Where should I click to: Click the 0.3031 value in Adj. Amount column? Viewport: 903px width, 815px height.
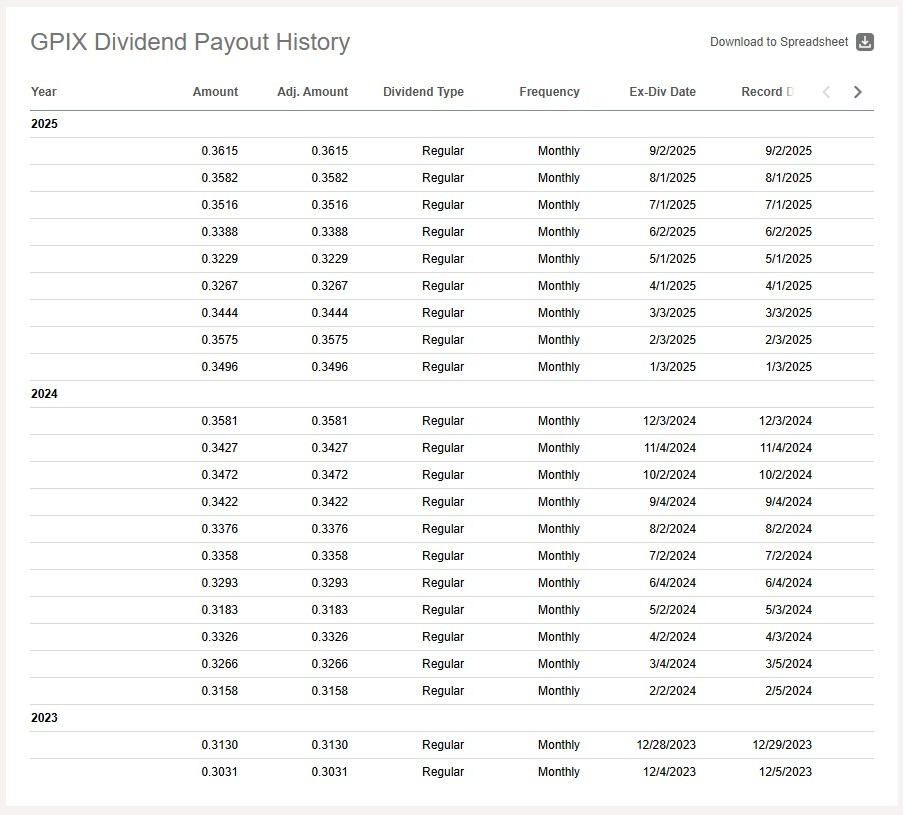(329, 772)
